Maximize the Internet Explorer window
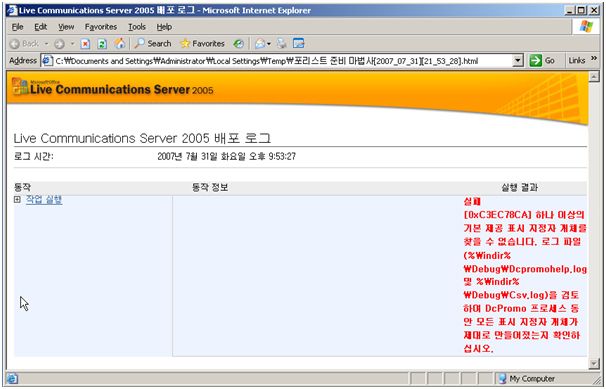Screen dimensions: 606x389 [x=581, y=10]
